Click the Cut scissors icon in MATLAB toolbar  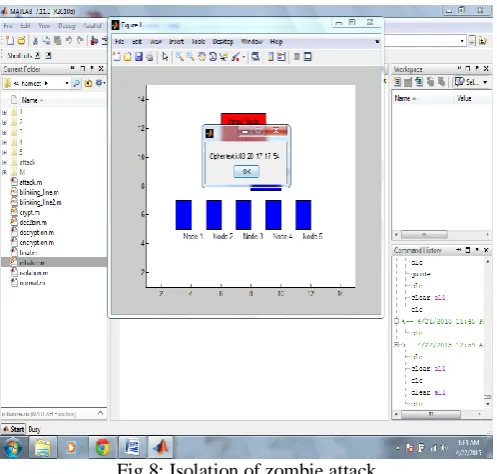pos(35,41)
